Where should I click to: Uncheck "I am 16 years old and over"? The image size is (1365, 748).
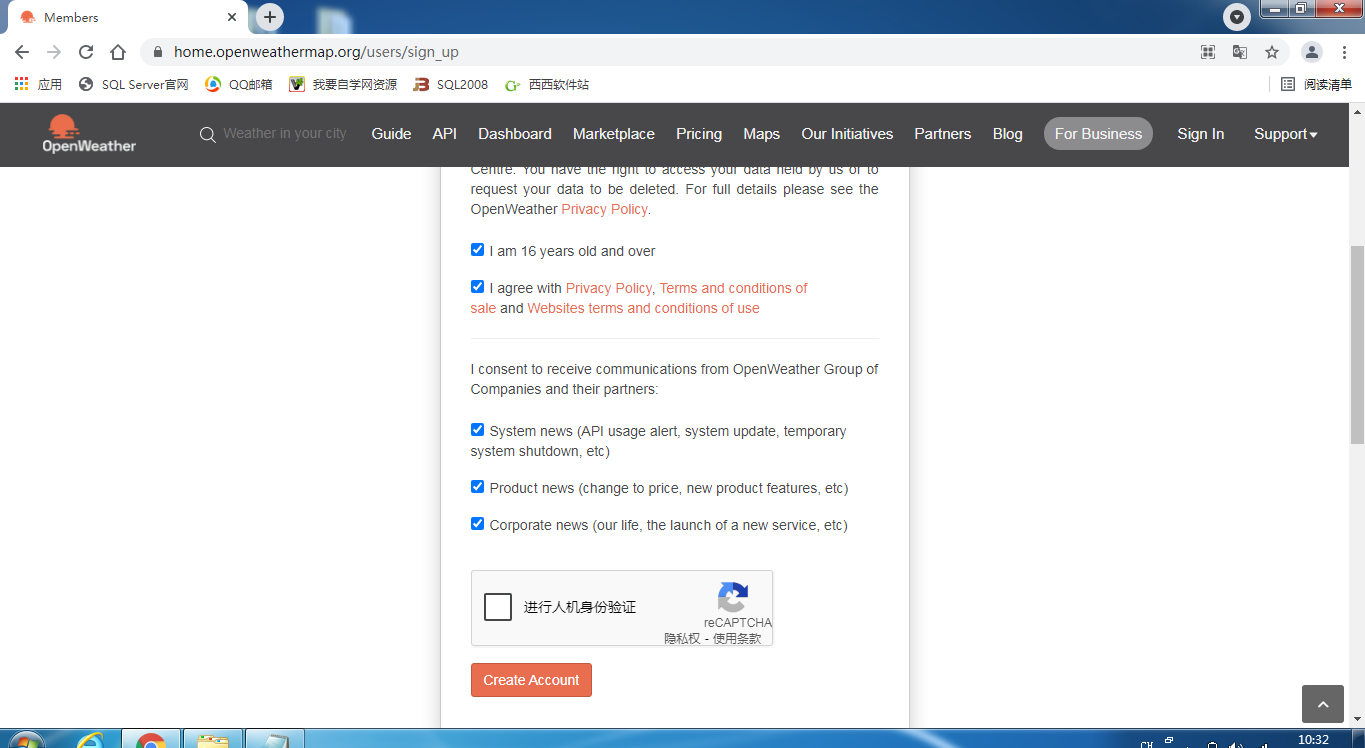(x=478, y=250)
